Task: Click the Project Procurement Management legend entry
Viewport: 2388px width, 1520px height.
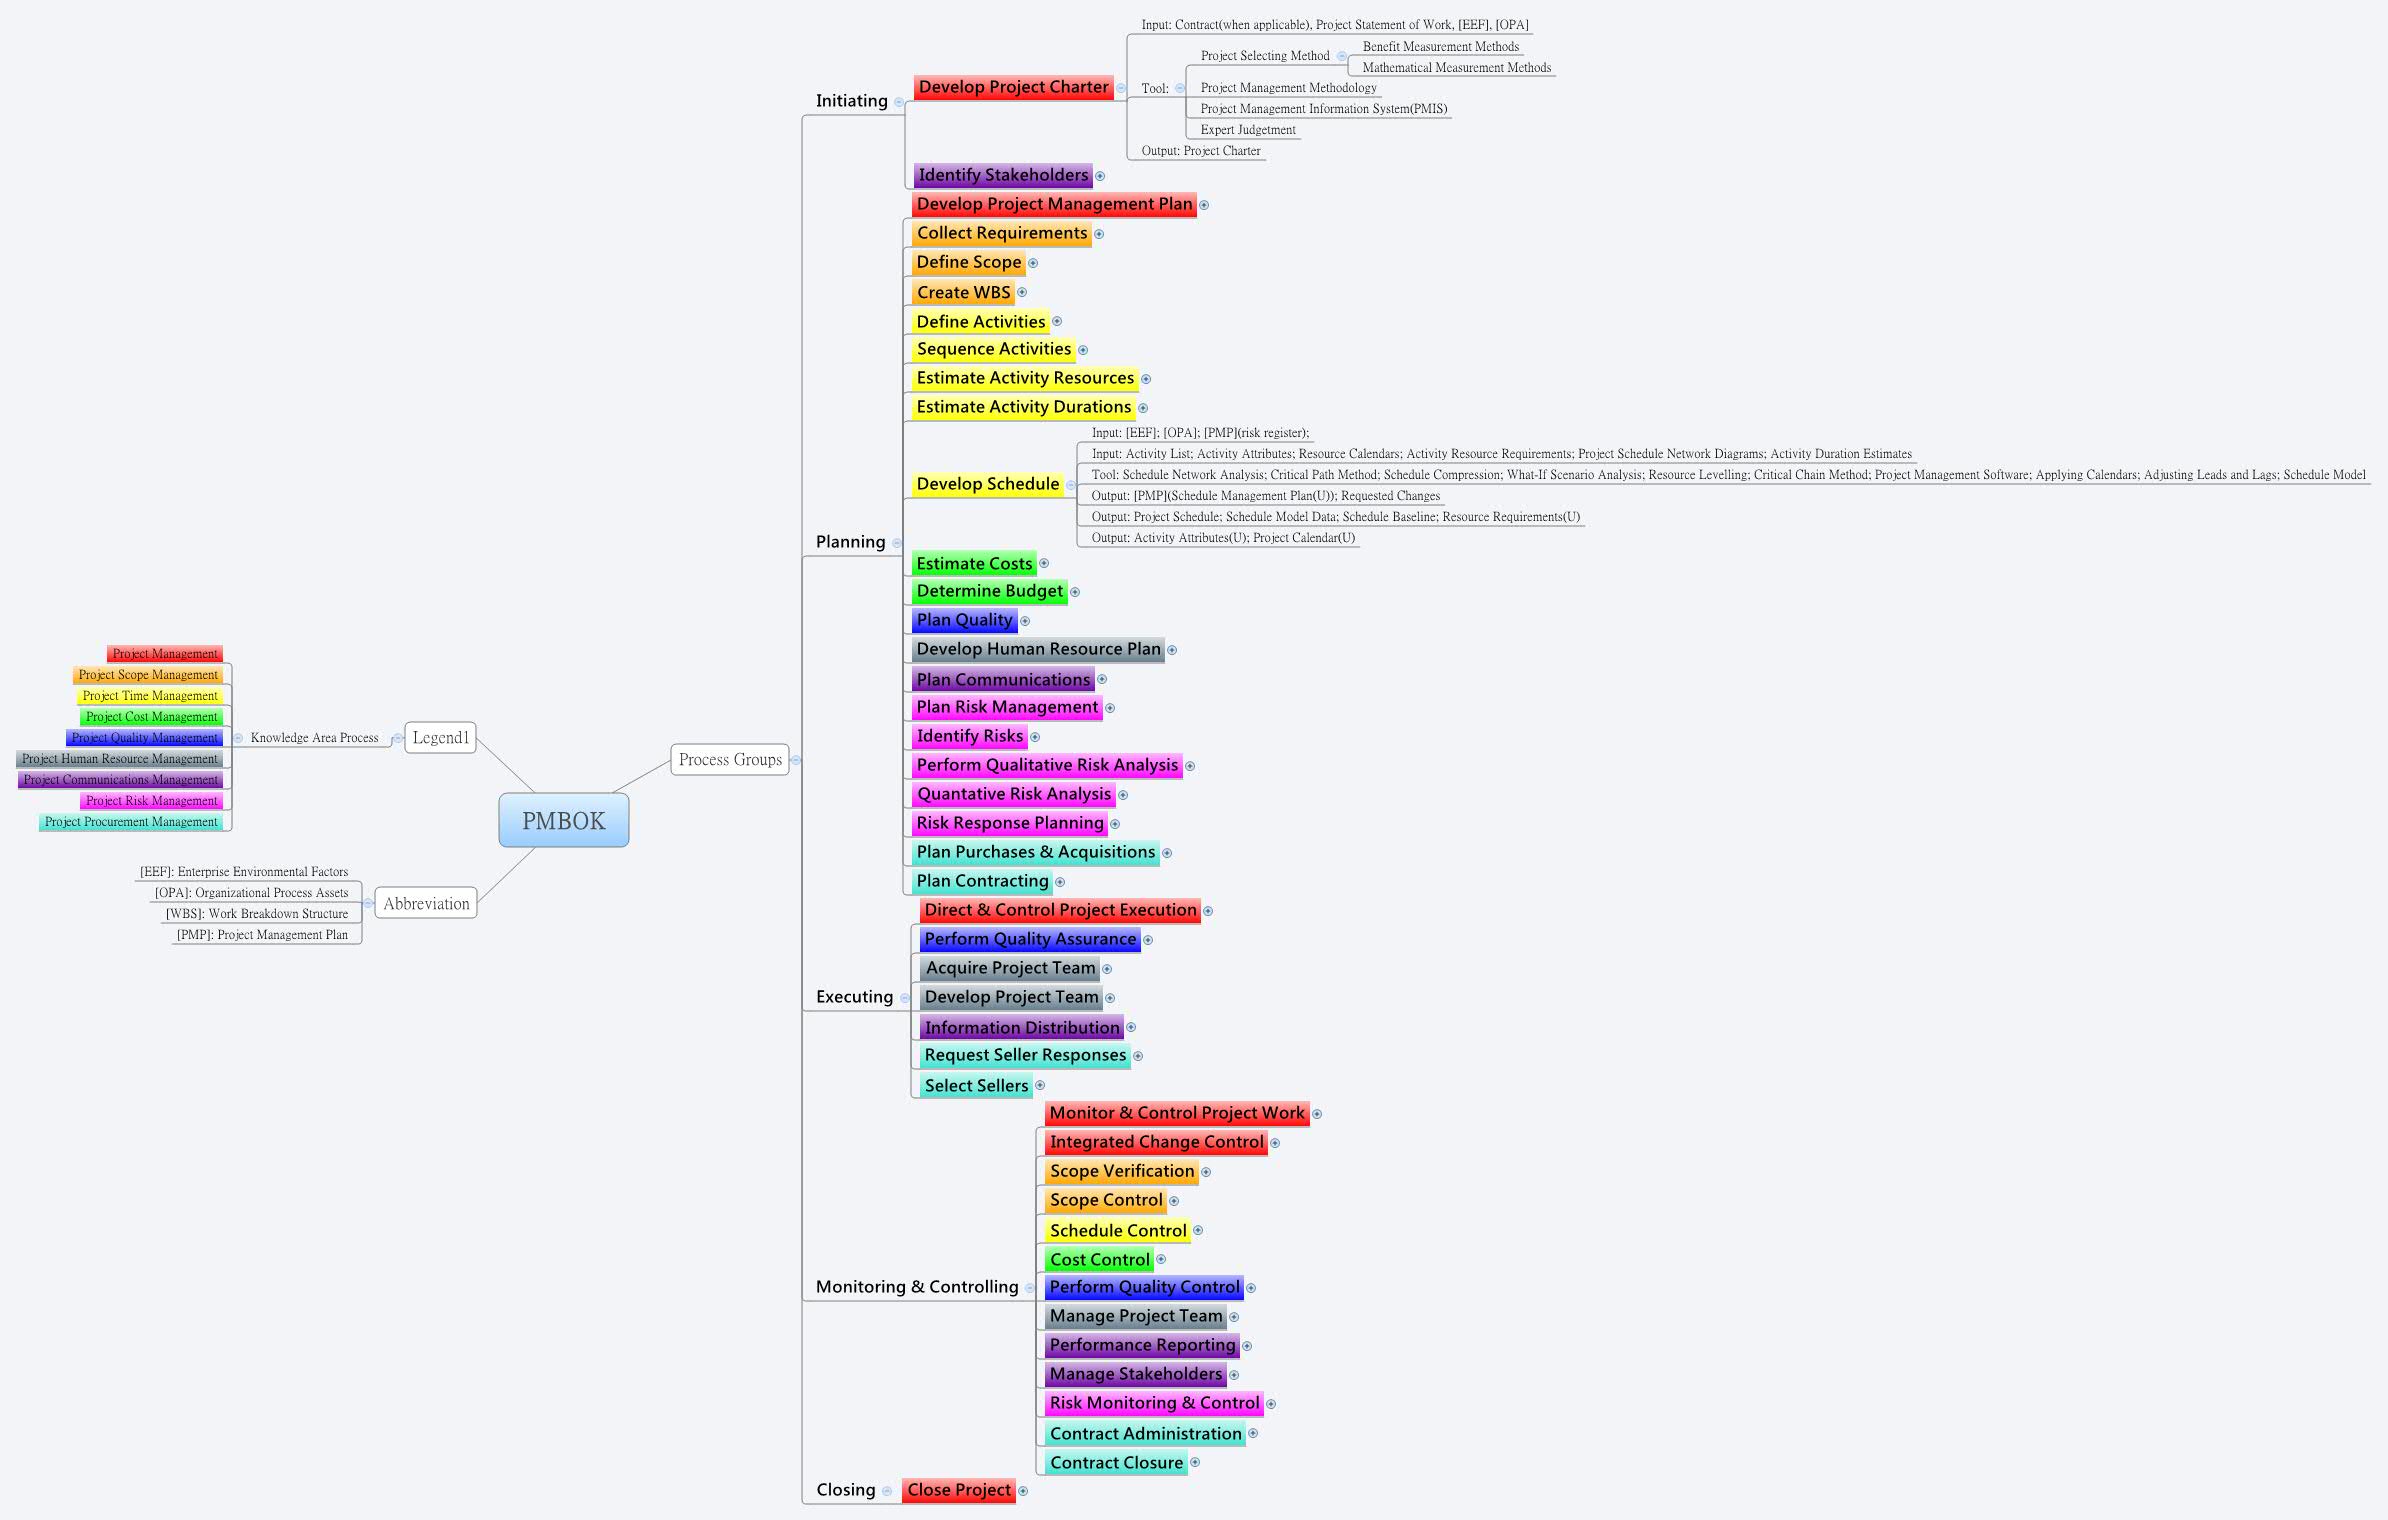Action: pyautogui.click(x=131, y=822)
